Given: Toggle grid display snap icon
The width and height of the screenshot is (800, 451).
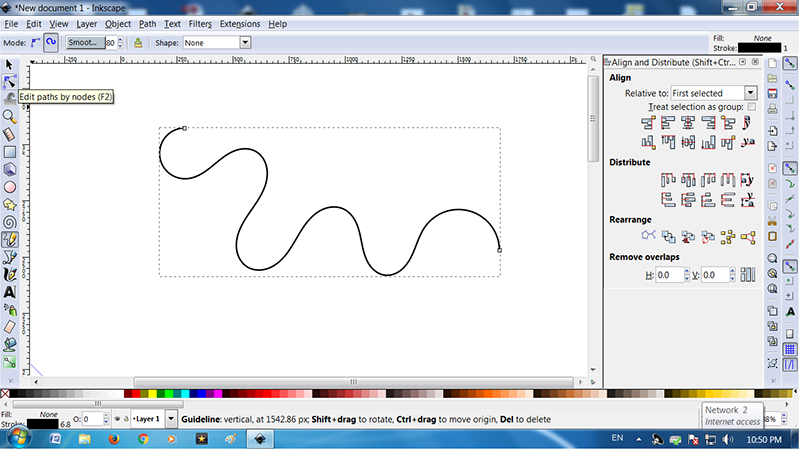Looking at the screenshot, I should (x=790, y=349).
